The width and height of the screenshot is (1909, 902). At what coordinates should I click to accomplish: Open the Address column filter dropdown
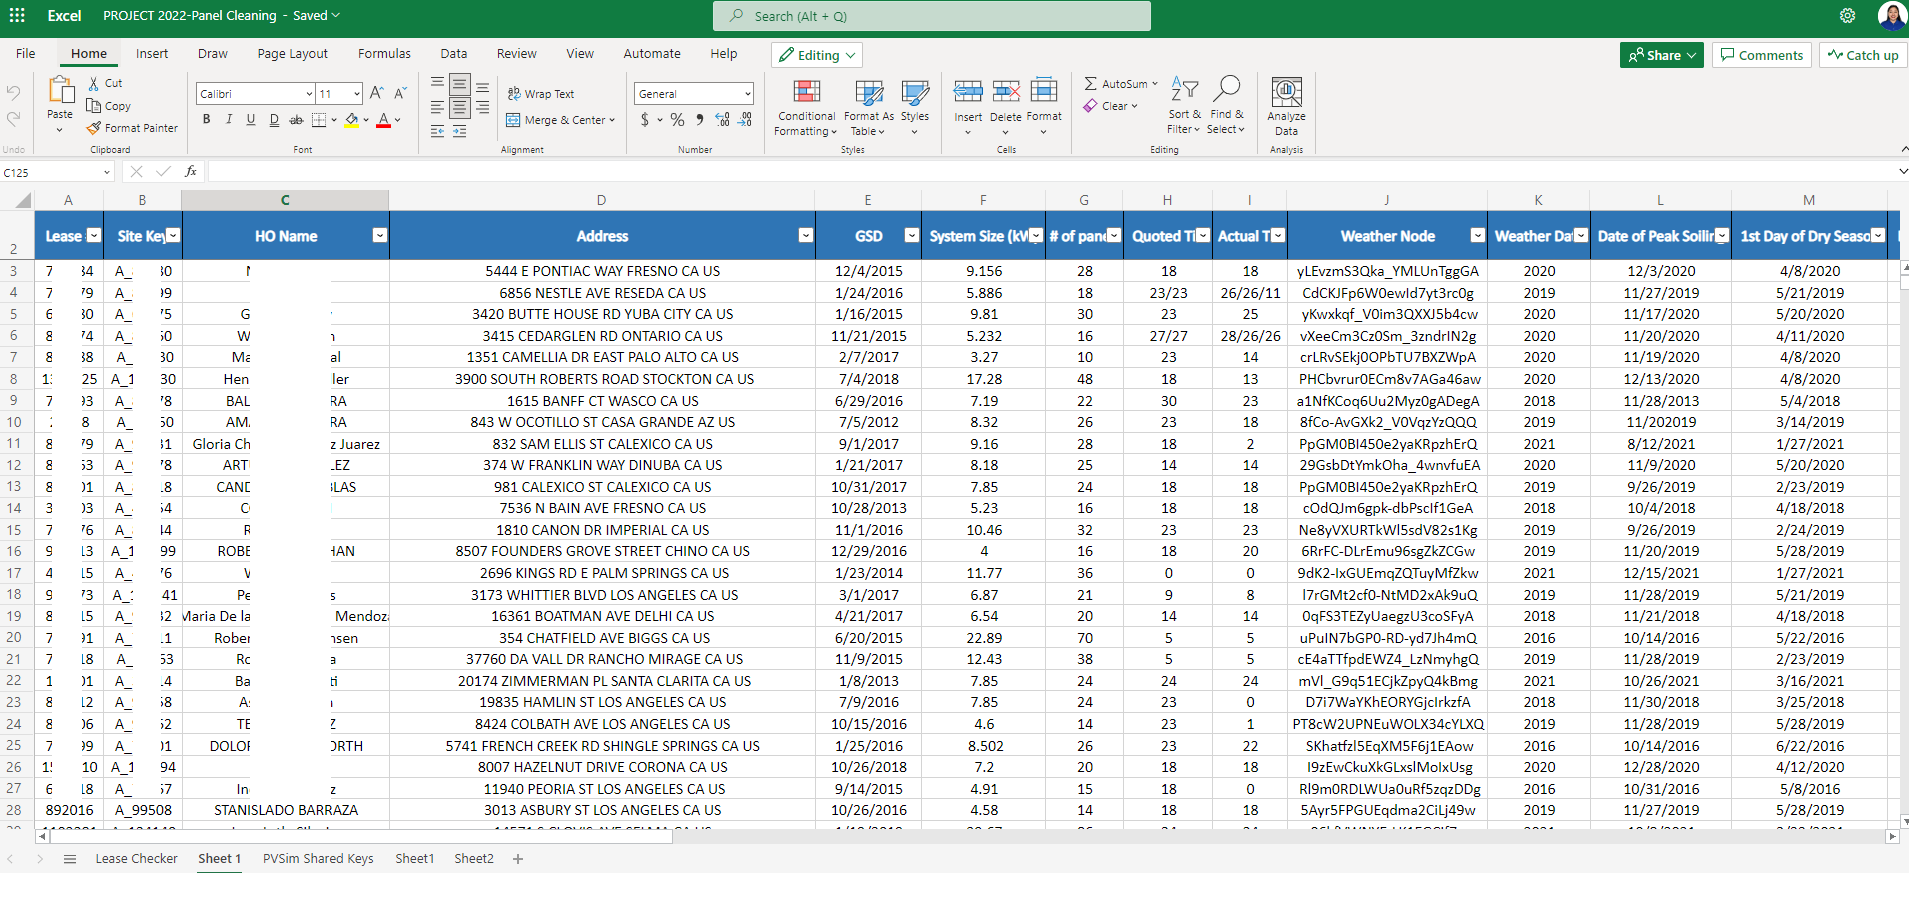tap(805, 236)
